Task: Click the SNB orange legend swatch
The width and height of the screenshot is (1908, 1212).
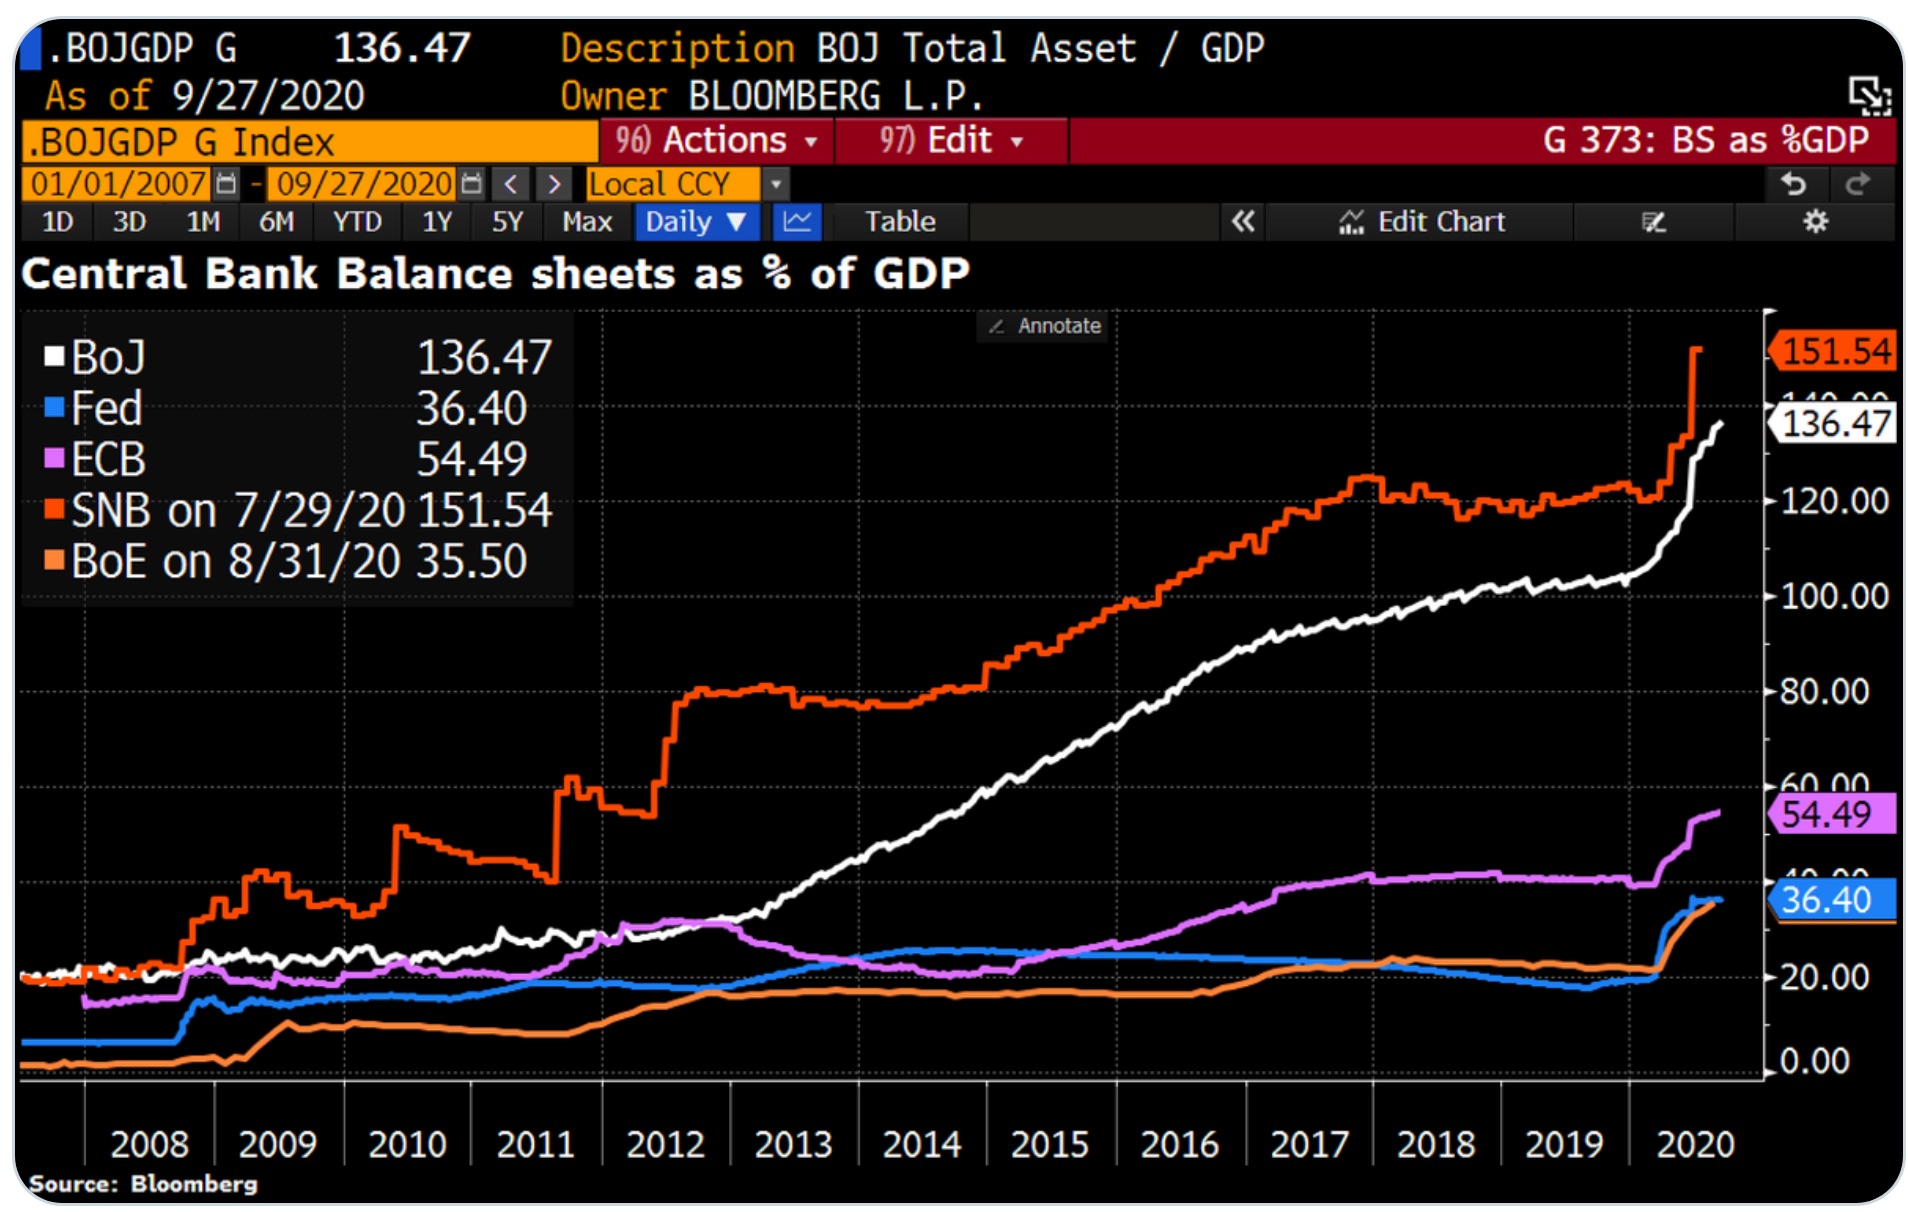Action: point(55,510)
